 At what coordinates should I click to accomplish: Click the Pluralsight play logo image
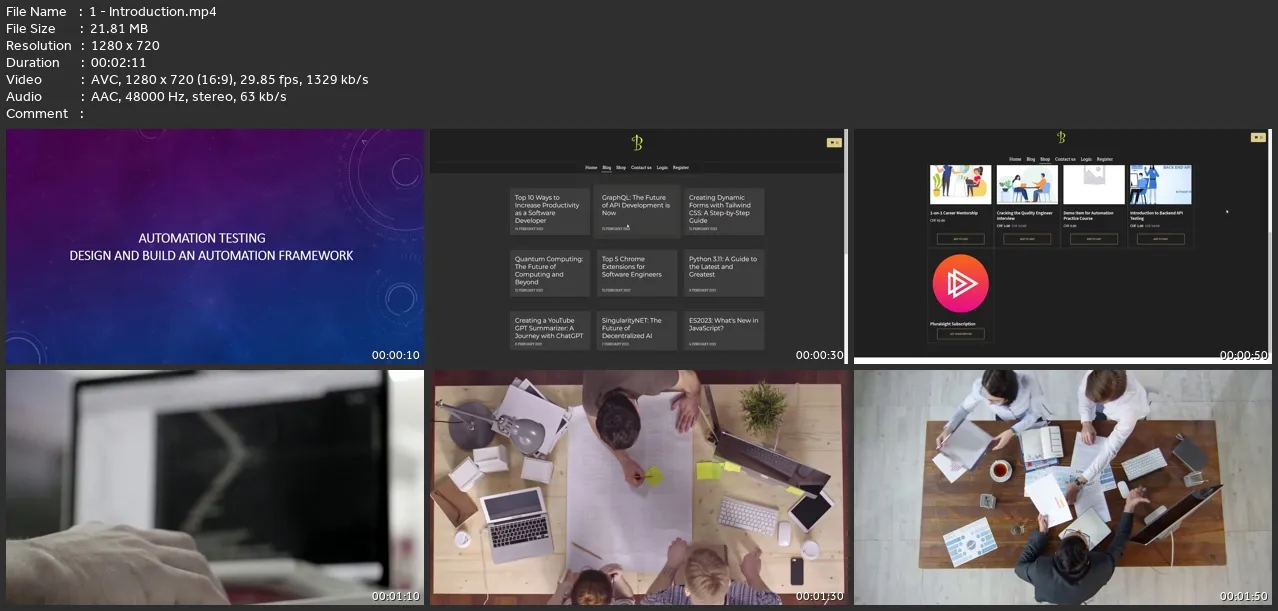(x=961, y=284)
